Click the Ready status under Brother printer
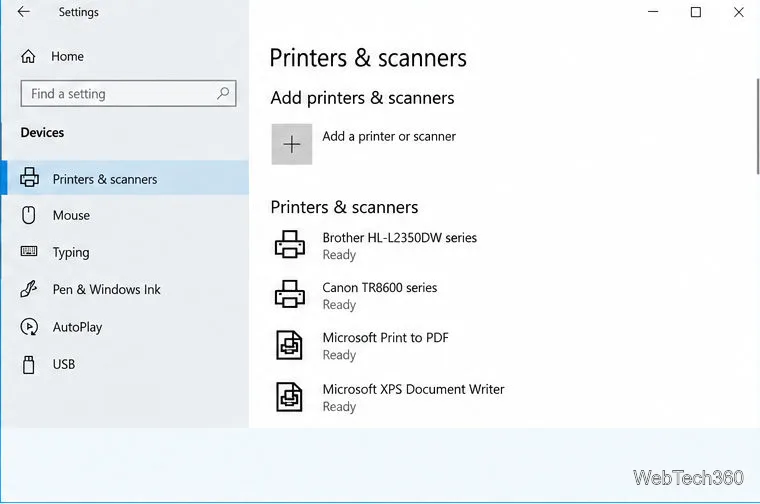Viewport: 760px width, 504px height. pyautogui.click(x=339, y=255)
